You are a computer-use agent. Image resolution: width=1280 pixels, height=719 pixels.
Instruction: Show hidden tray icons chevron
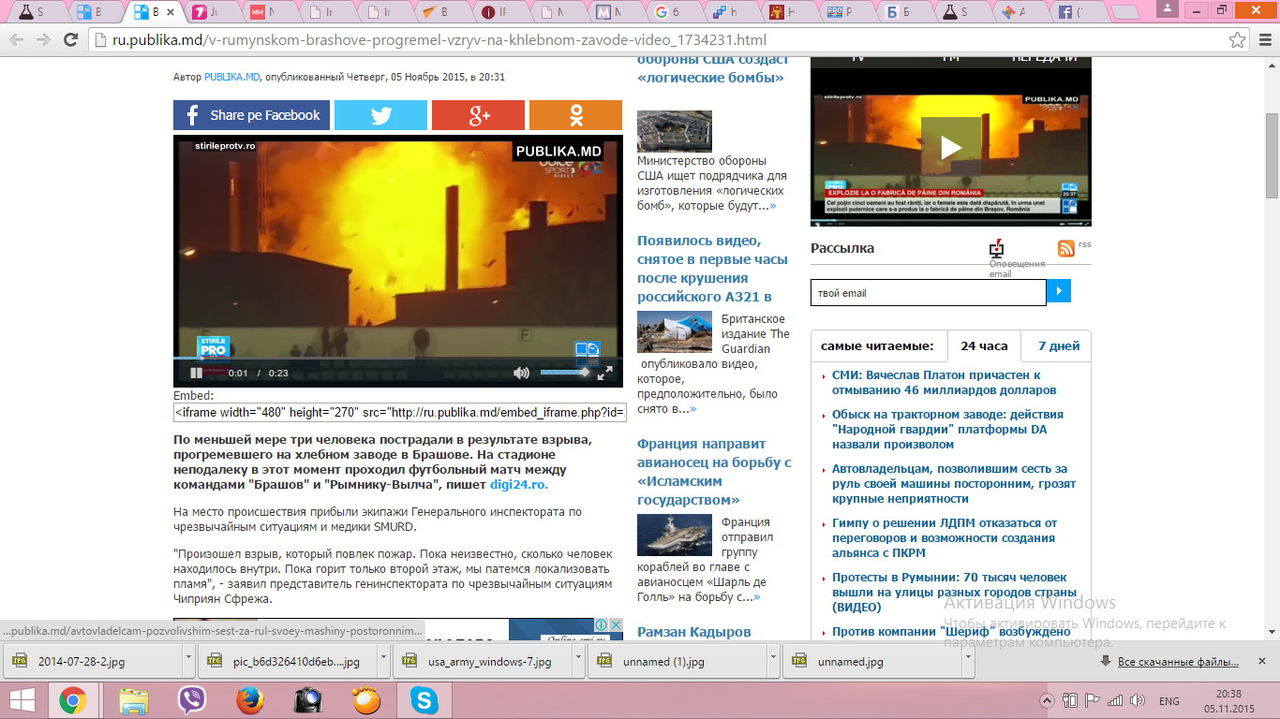[1047, 701]
